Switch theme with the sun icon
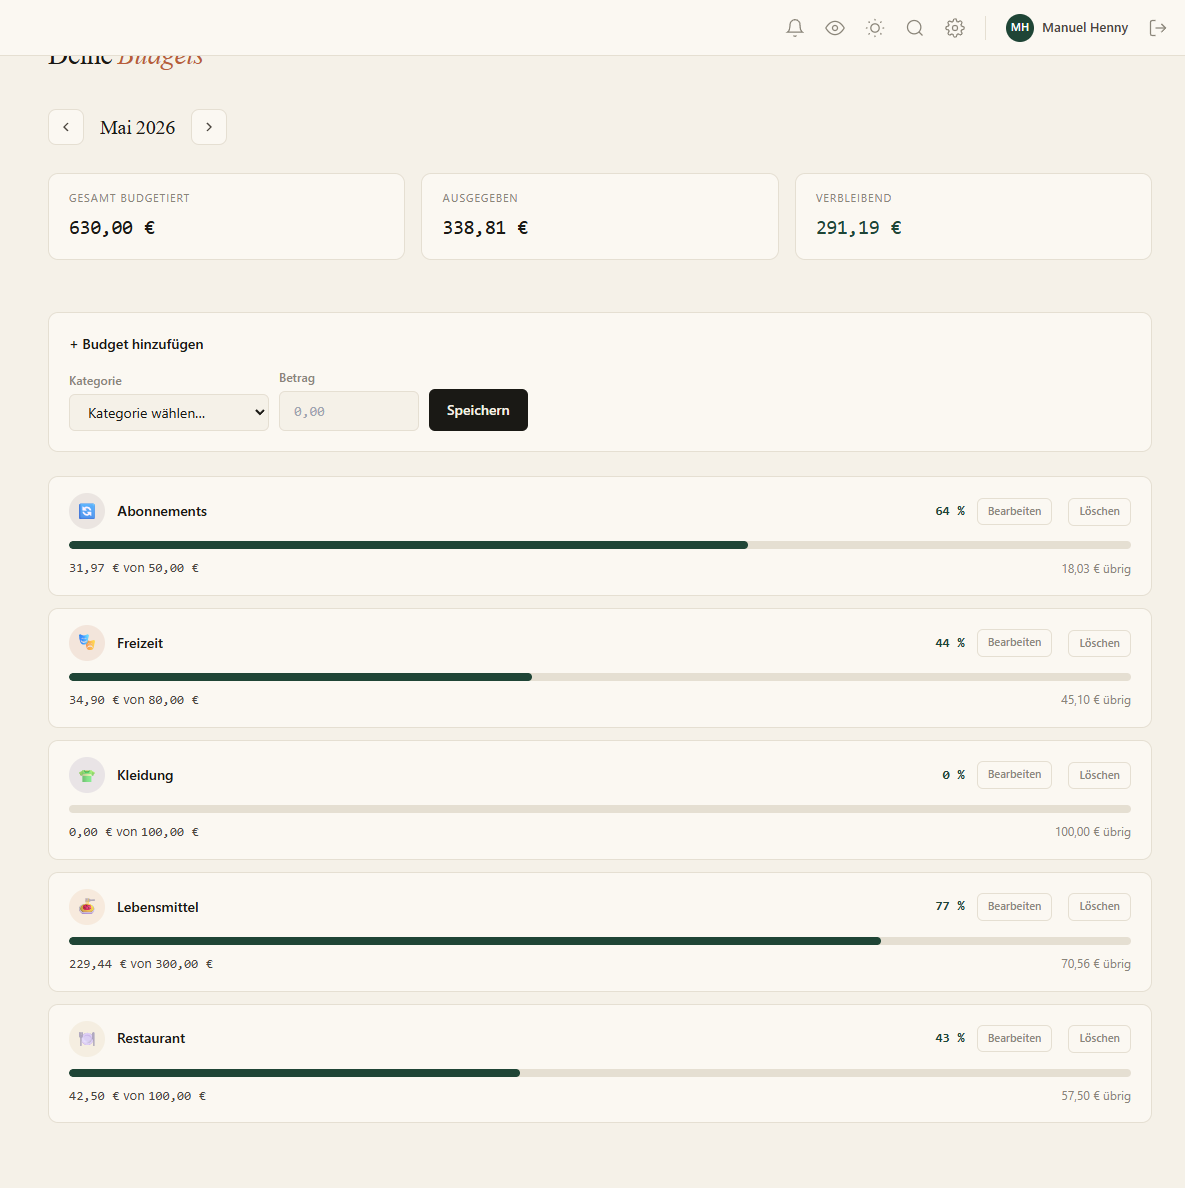Viewport: 1185px width, 1188px height. coord(874,28)
